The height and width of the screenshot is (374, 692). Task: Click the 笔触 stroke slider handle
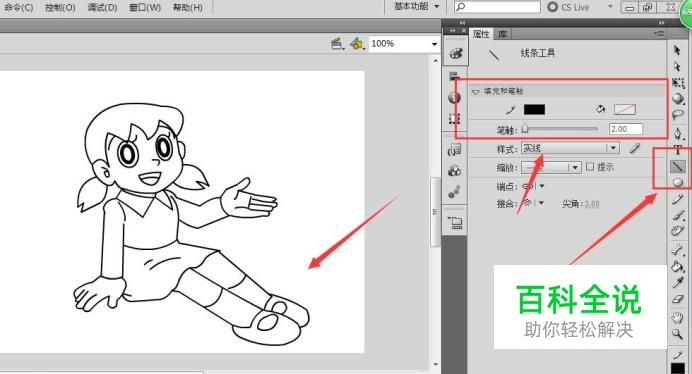525,129
